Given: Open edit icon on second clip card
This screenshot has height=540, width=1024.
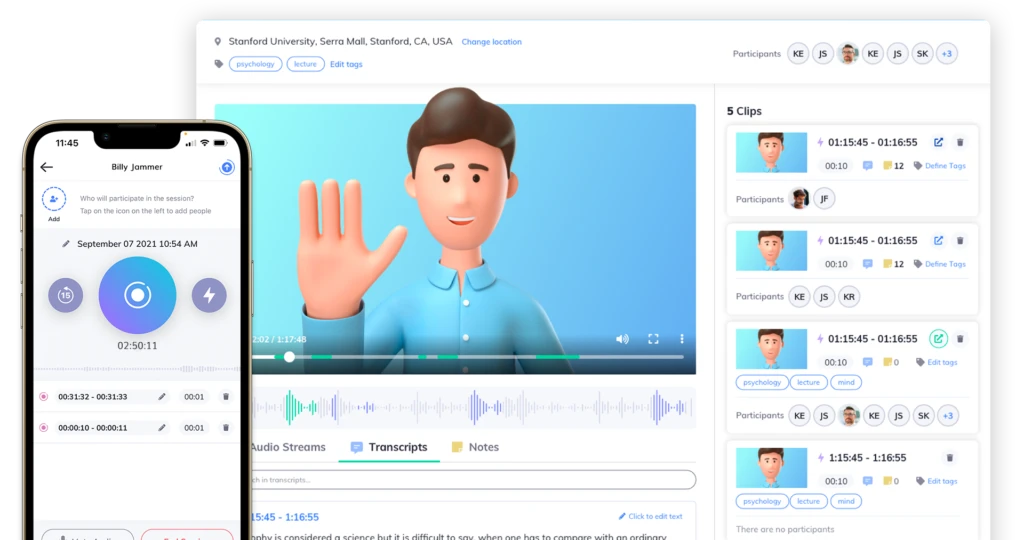Looking at the screenshot, I should [938, 241].
